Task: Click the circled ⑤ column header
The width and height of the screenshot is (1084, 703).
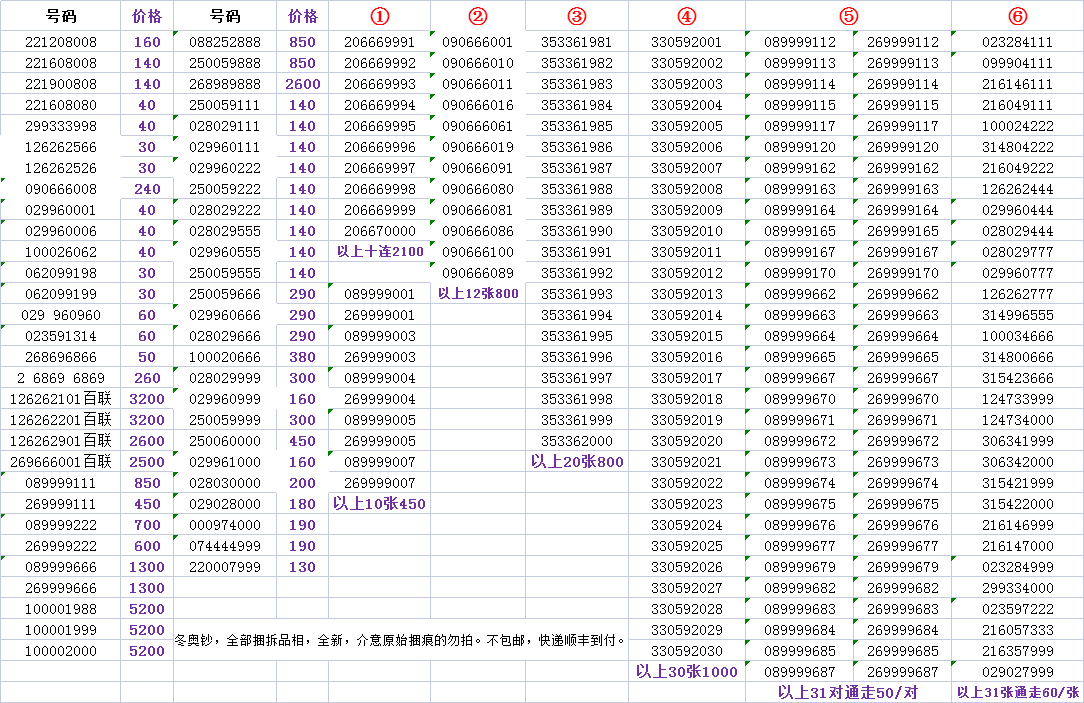Action: click(x=848, y=16)
